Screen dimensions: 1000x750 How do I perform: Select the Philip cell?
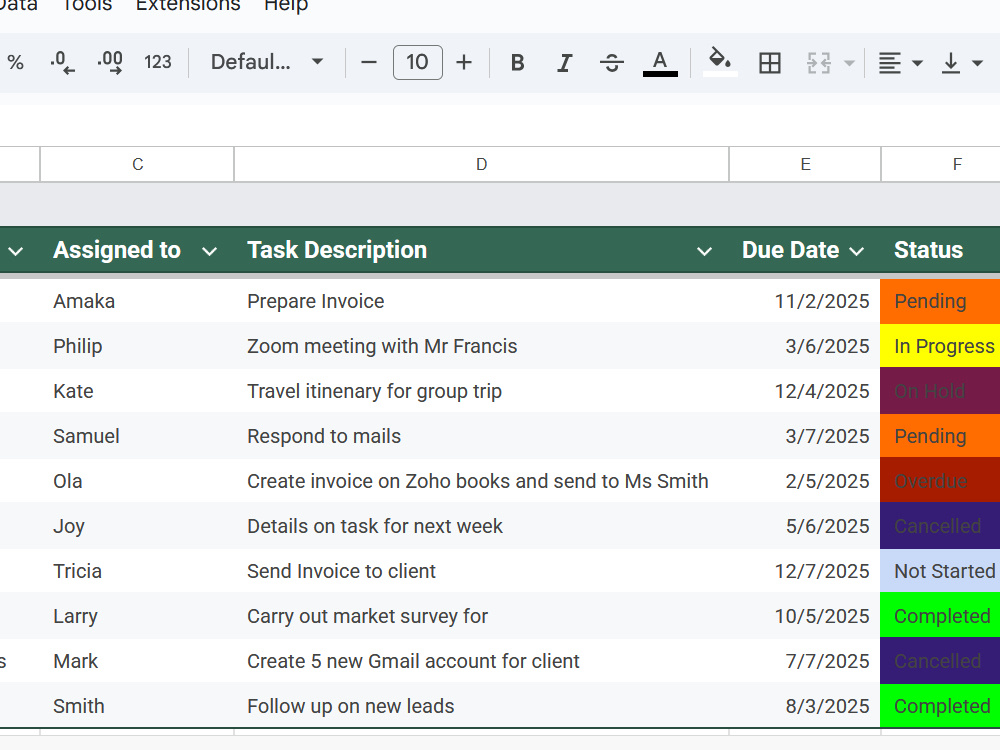(x=137, y=346)
